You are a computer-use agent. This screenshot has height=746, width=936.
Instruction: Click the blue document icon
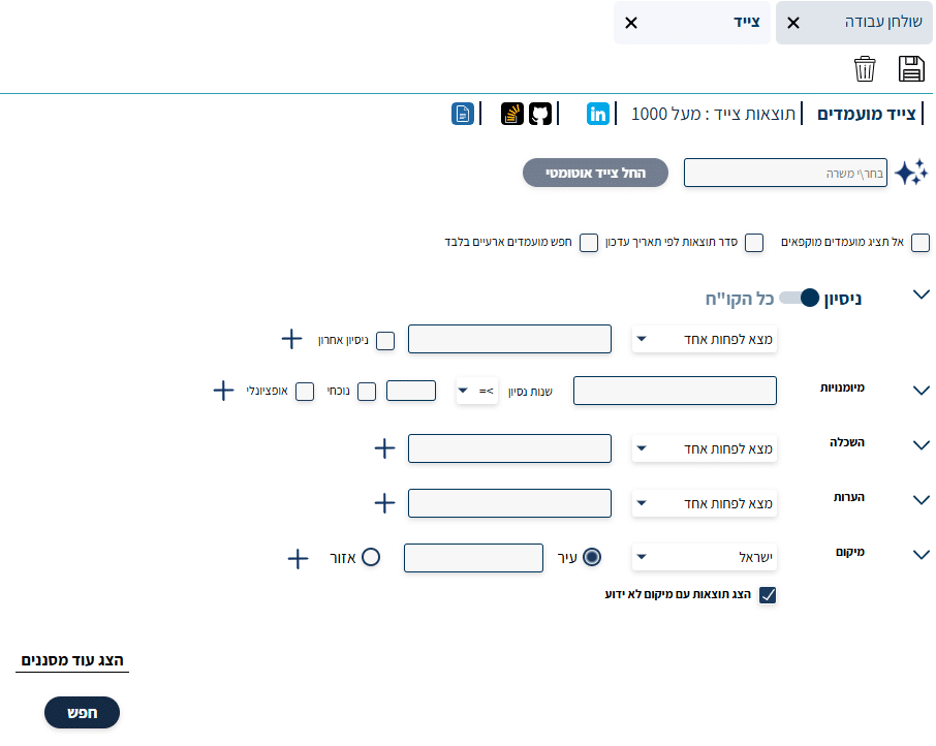tap(462, 114)
